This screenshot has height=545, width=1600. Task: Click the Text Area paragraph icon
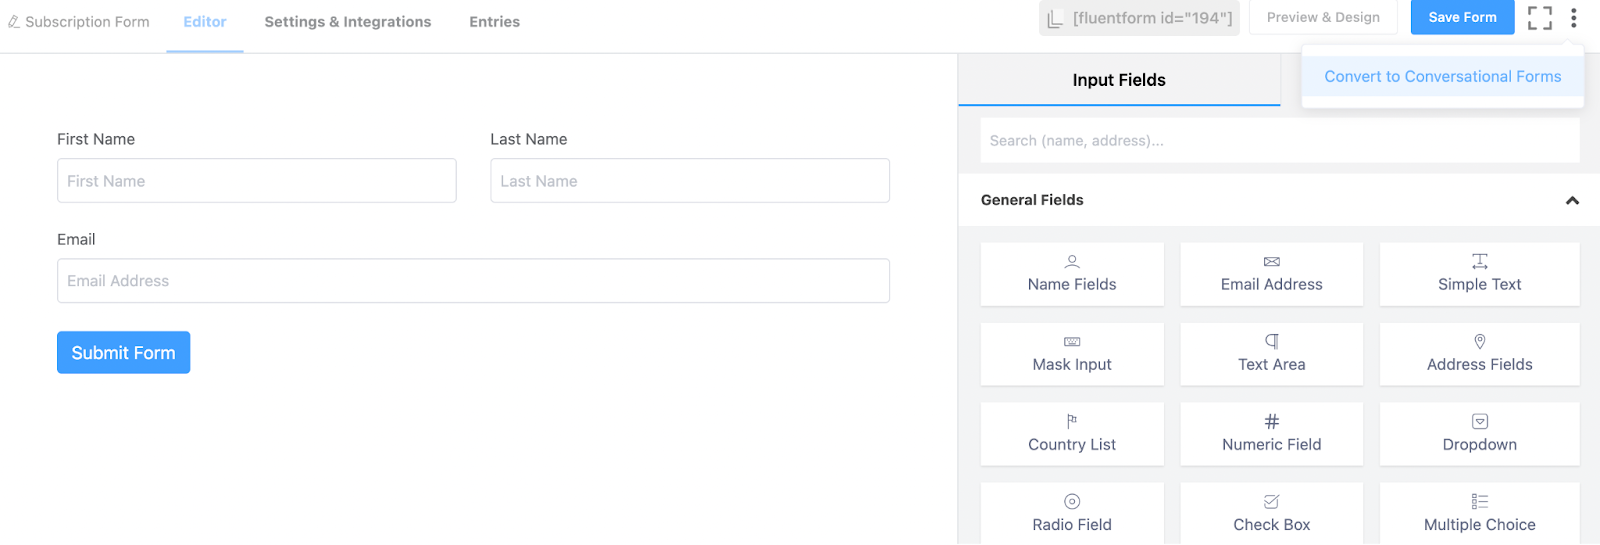pos(1271,342)
